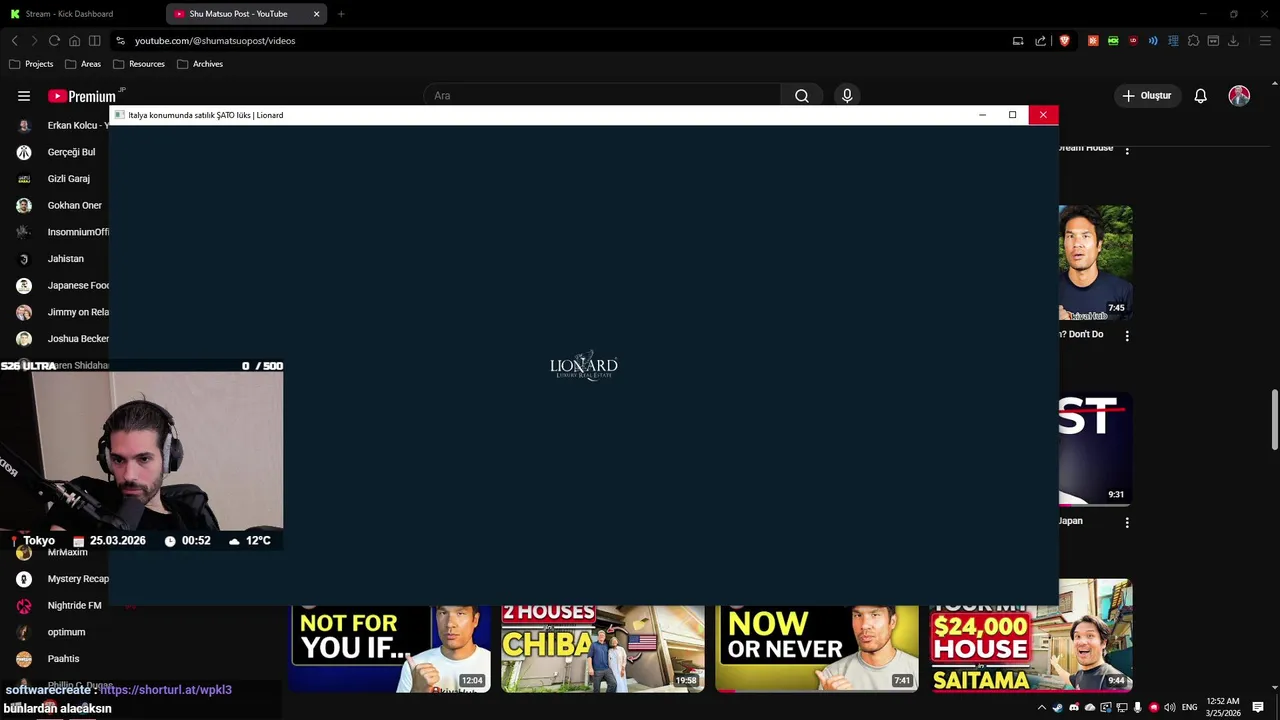The image size is (1280, 720).
Task: Open the Projects bookmarks folder
Action: (31, 64)
